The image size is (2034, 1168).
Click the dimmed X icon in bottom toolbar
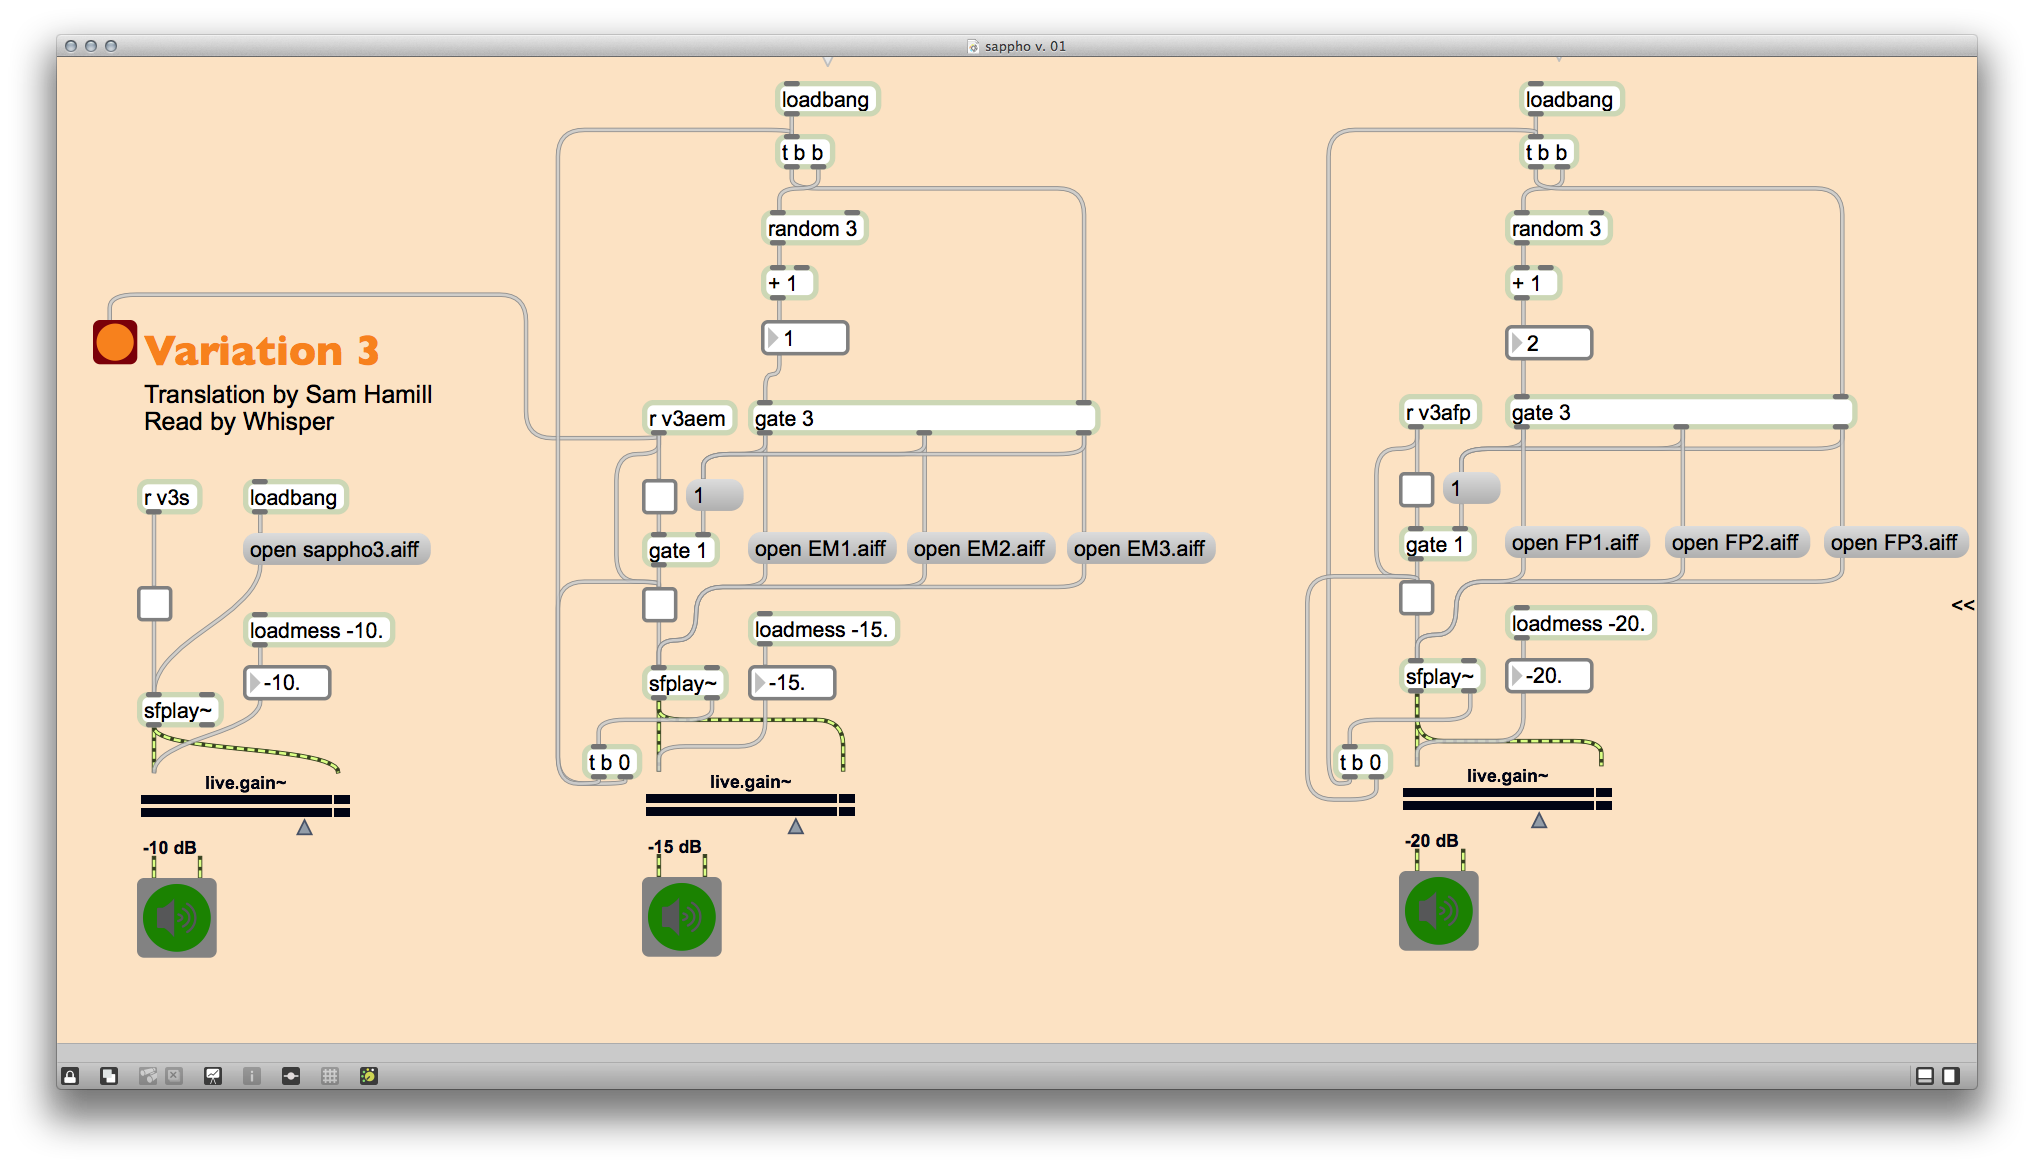pyautogui.click(x=174, y=1076)
